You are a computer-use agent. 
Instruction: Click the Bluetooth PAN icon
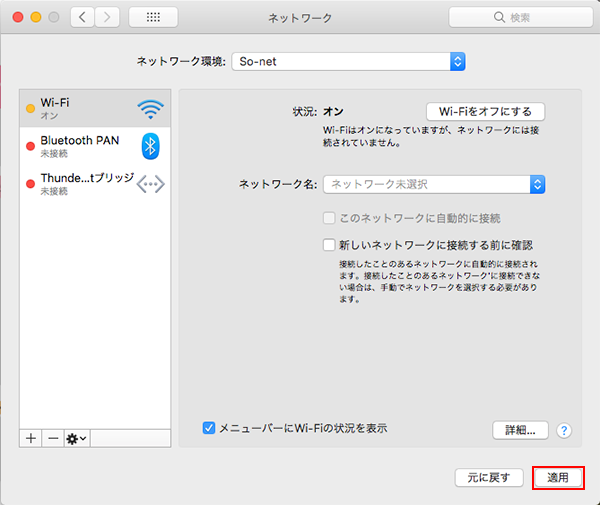pyautogui.click(x=151, y=146)
